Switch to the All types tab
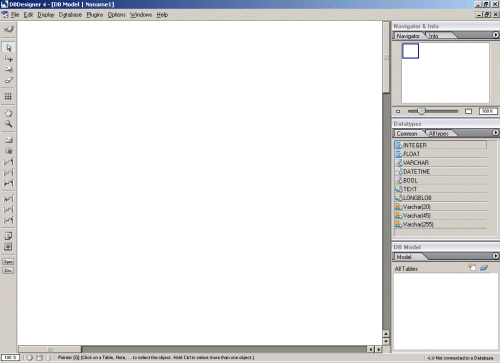Screen dimensions: 500x363 point(438,133)
